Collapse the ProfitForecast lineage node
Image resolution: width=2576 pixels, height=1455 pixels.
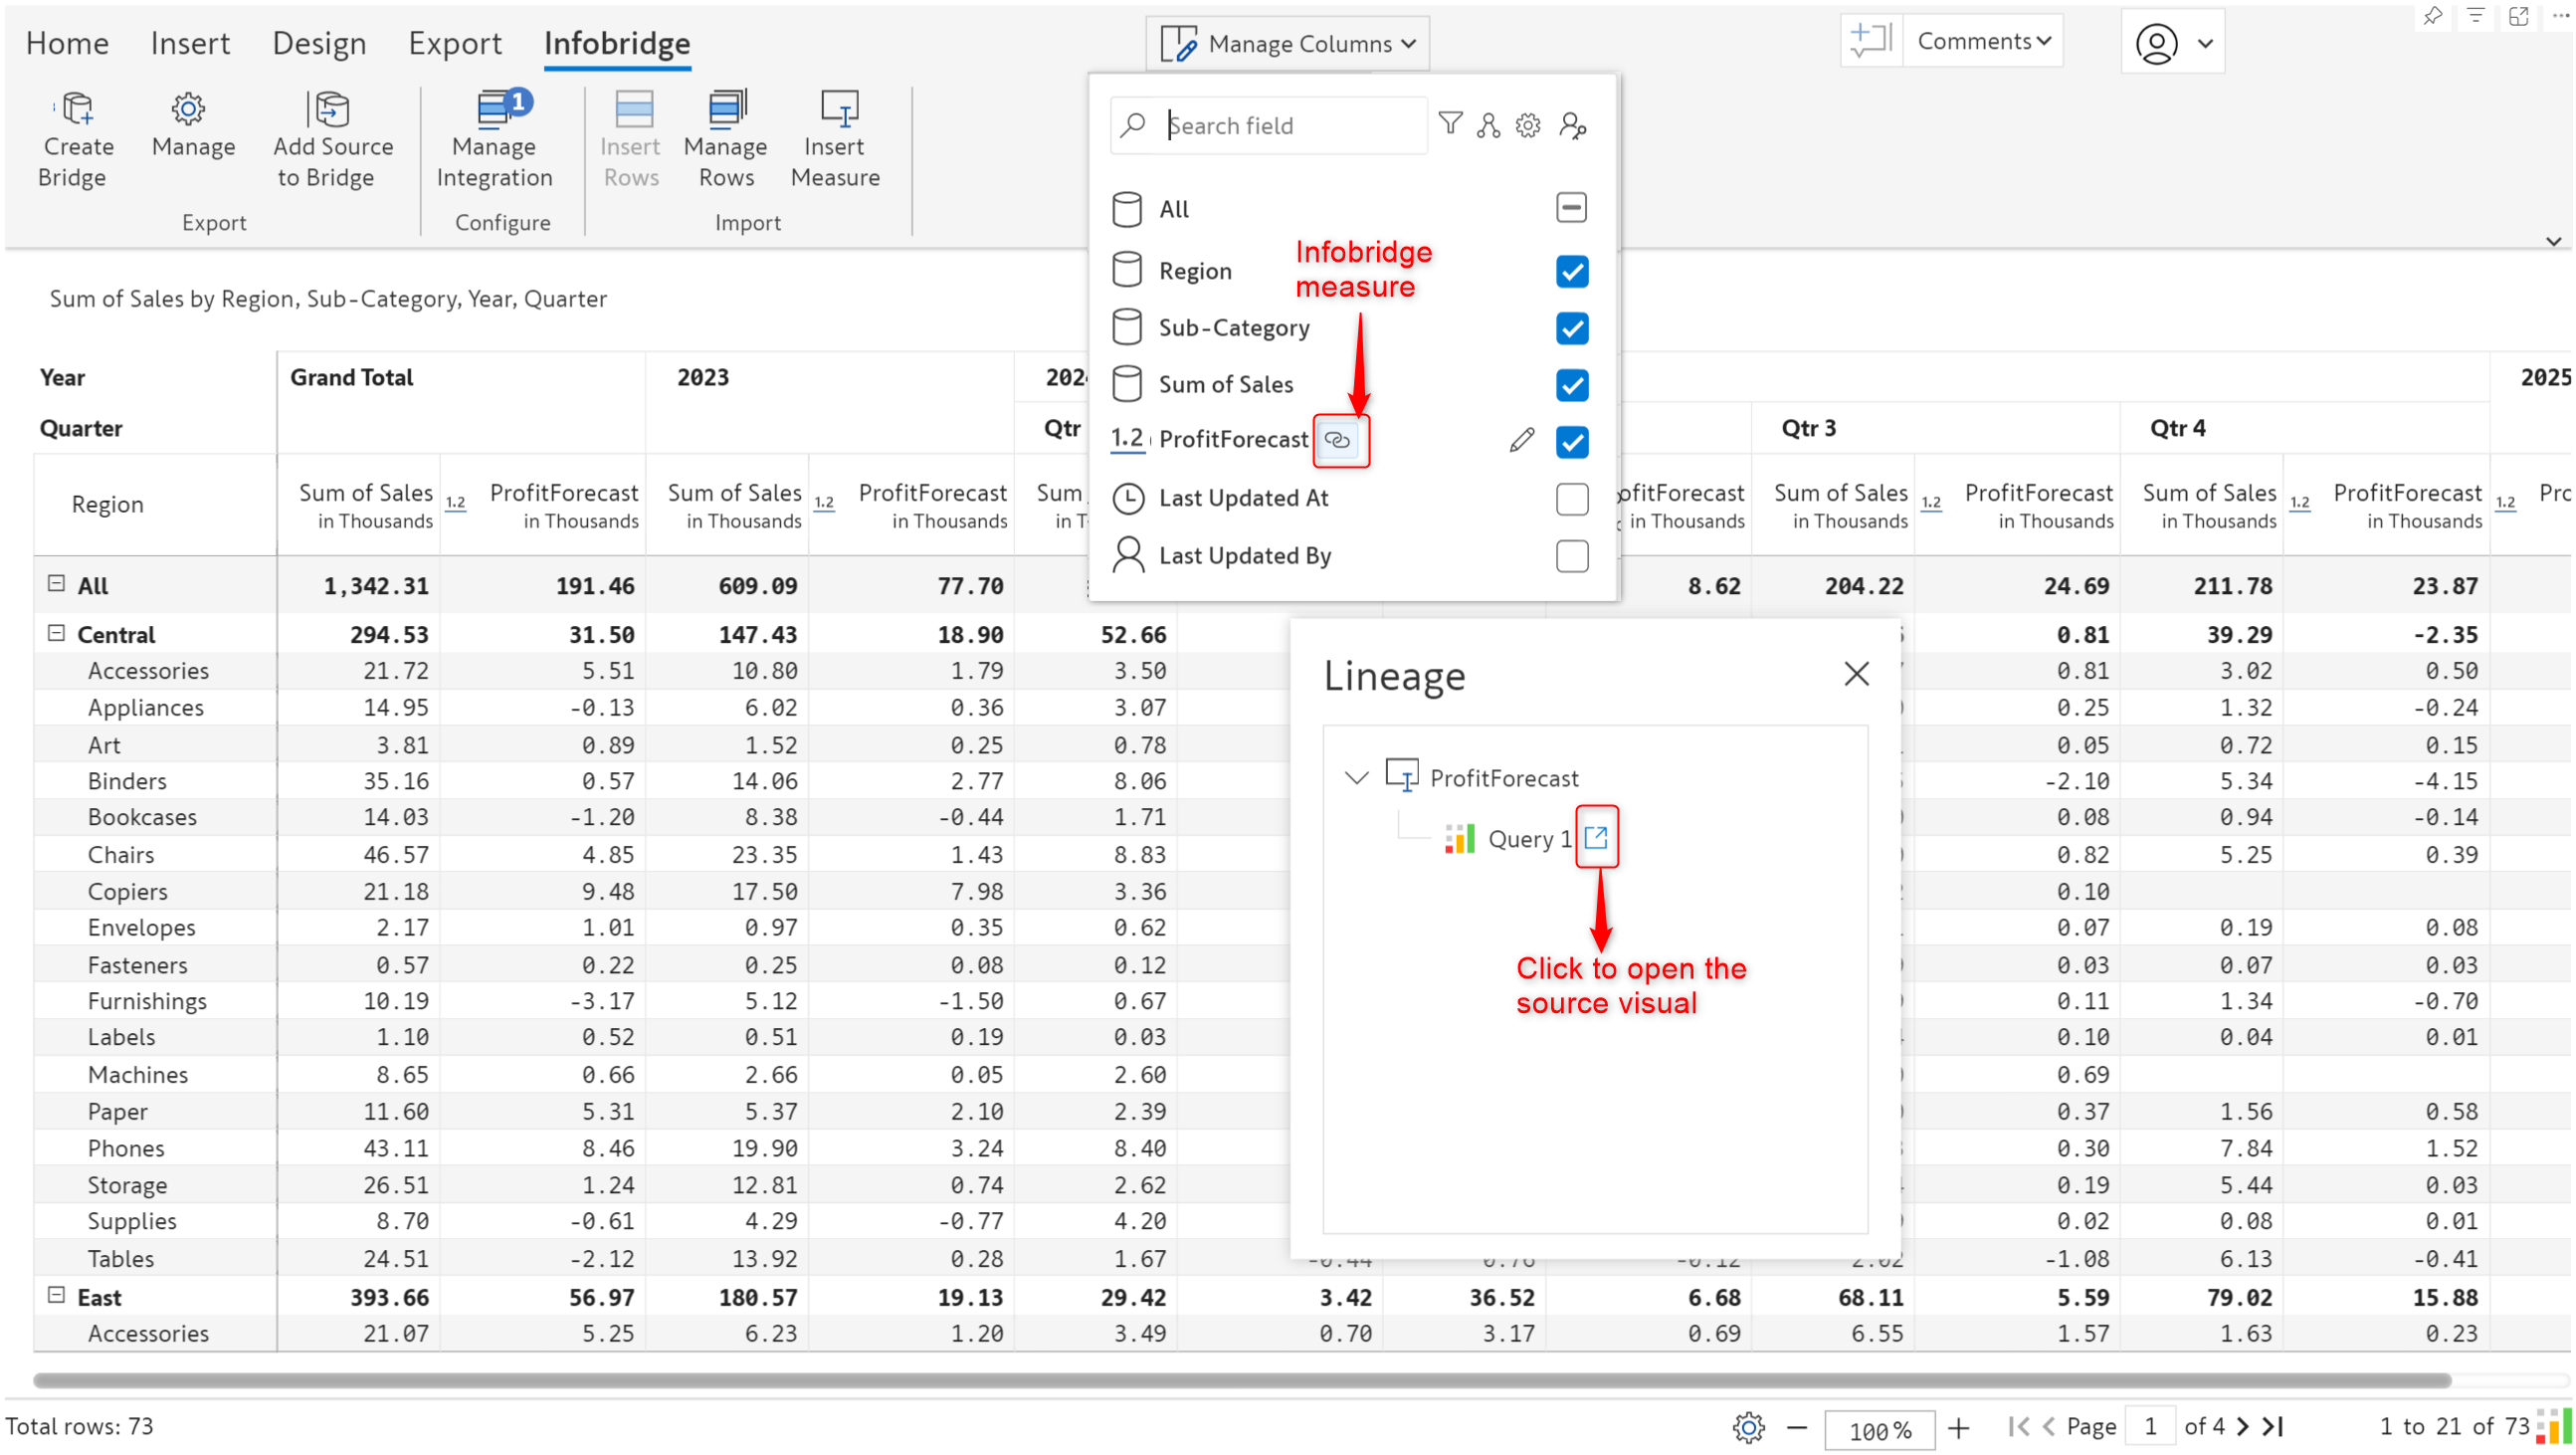1355,777
